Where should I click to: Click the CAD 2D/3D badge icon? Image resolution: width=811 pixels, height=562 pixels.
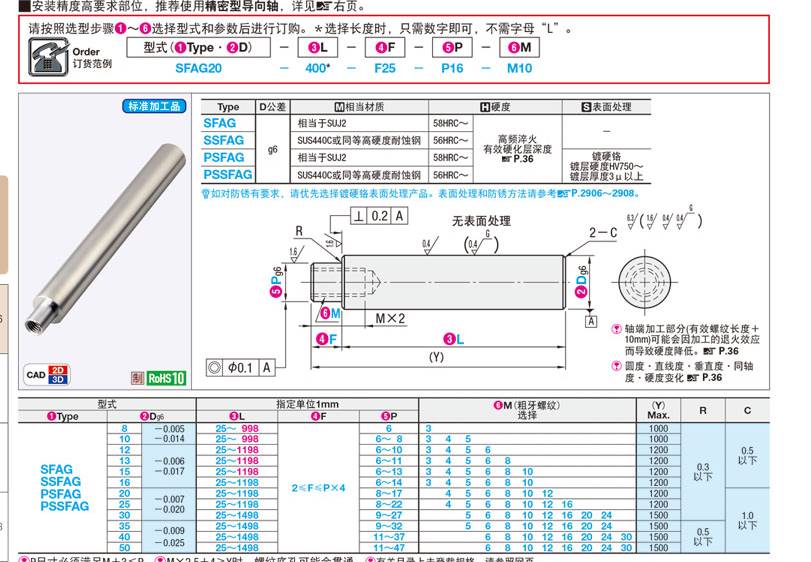click(46, 376)
